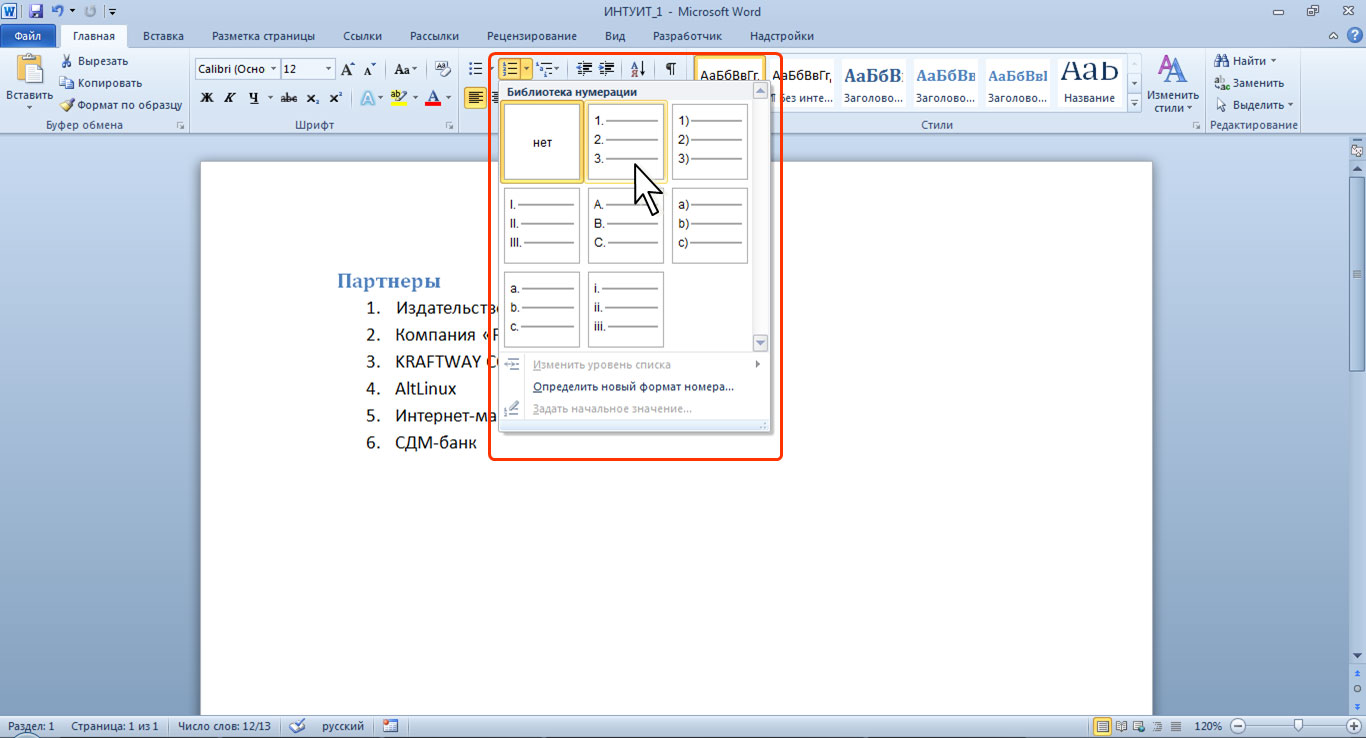
Task: Apply bold with the Ж button
Action: coord(207,98)
